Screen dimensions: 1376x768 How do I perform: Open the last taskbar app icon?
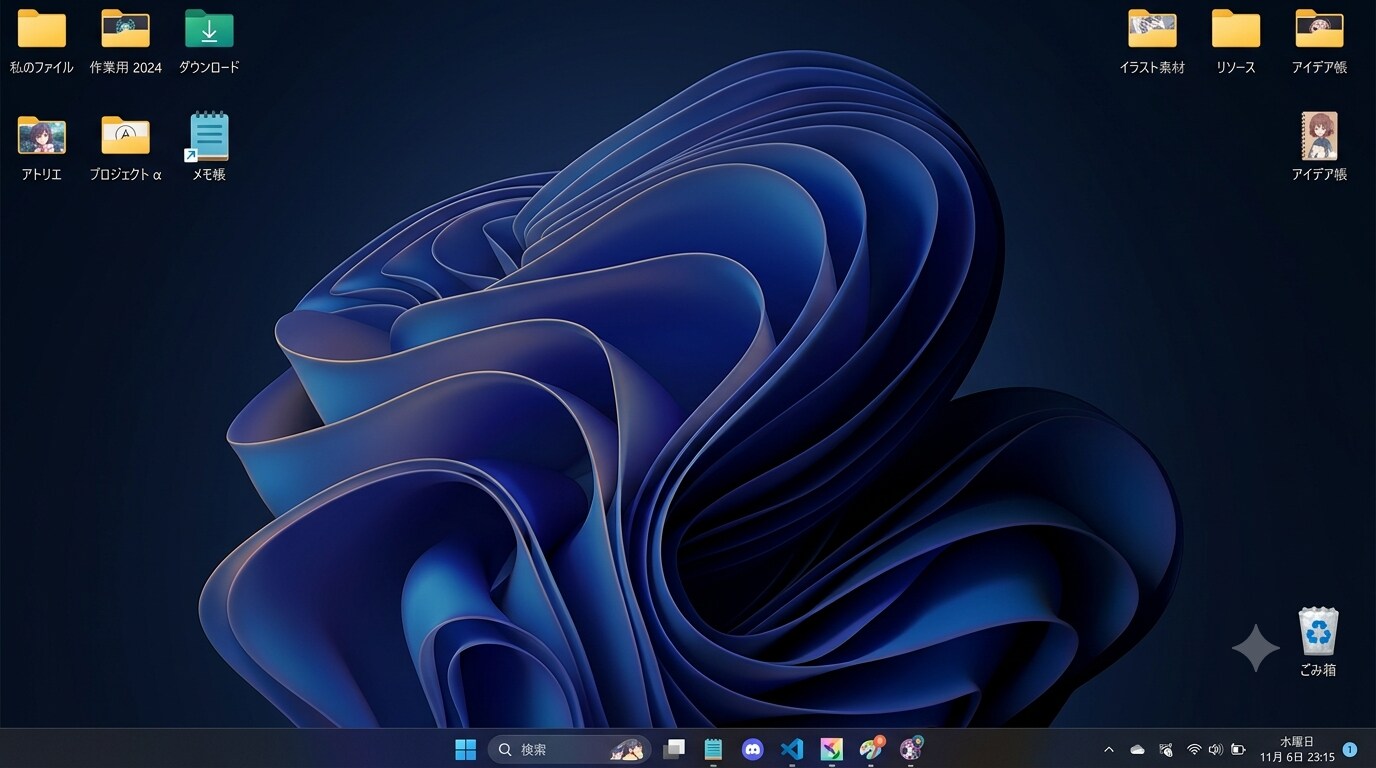(911, 748)
